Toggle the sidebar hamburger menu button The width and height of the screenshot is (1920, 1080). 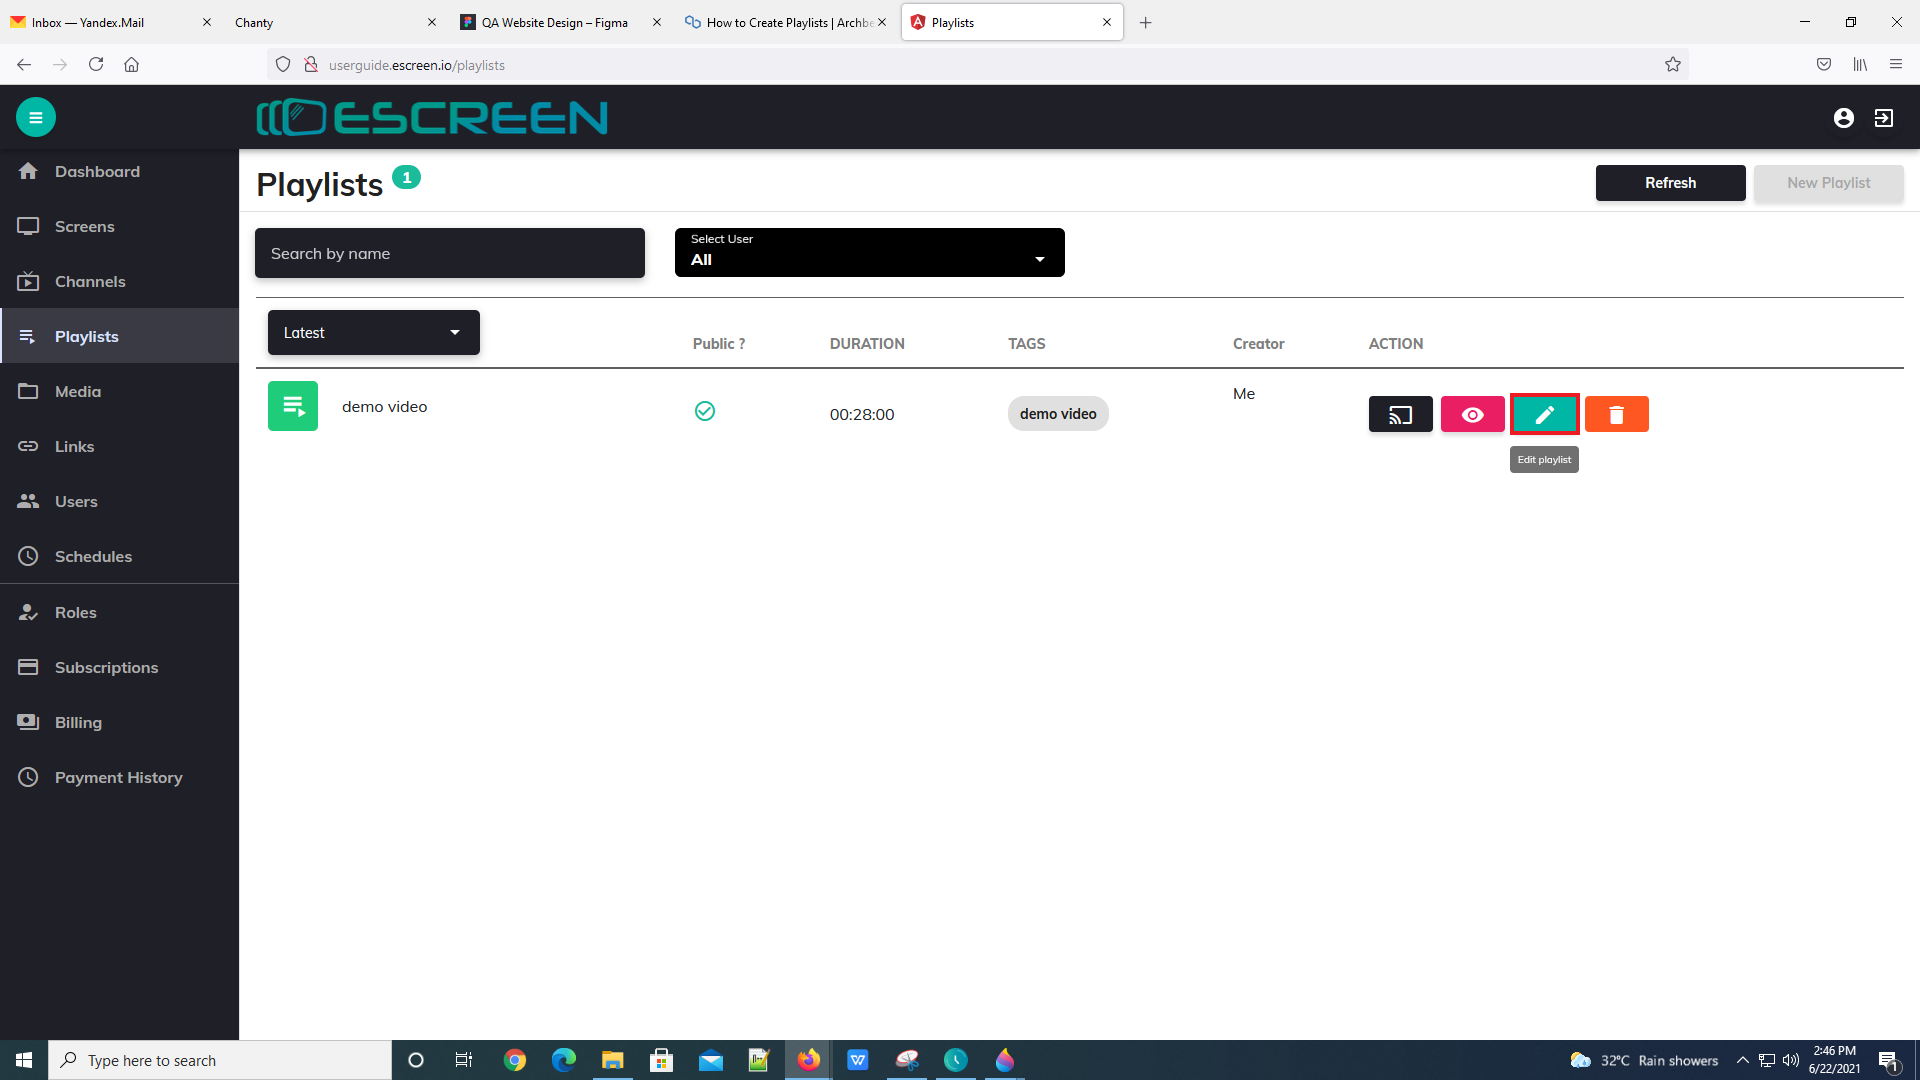click(x=36, y=117)
